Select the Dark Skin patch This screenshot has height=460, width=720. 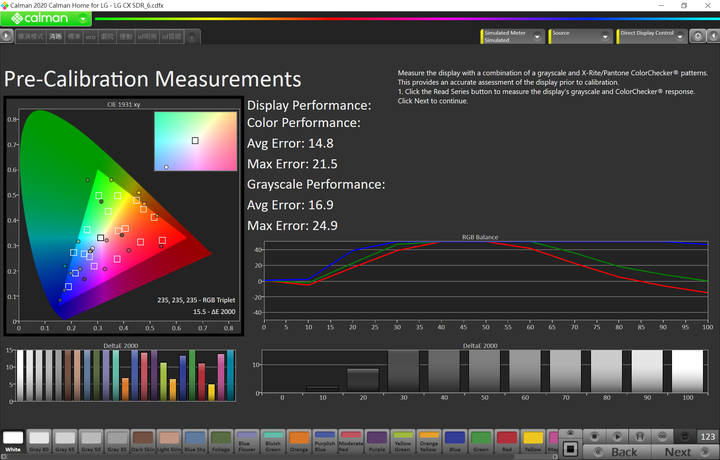(x=143, y=441)
